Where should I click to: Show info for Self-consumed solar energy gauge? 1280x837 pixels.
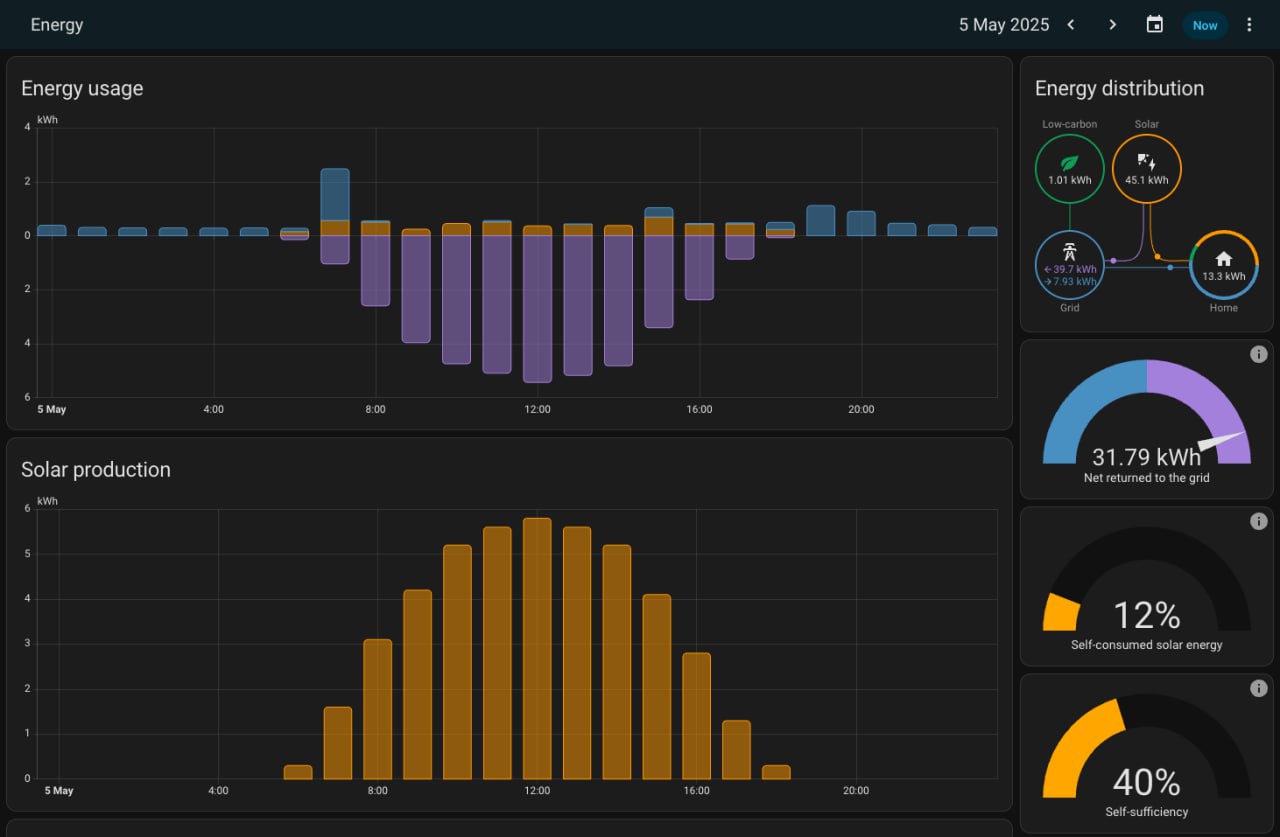coord(1259,521)
